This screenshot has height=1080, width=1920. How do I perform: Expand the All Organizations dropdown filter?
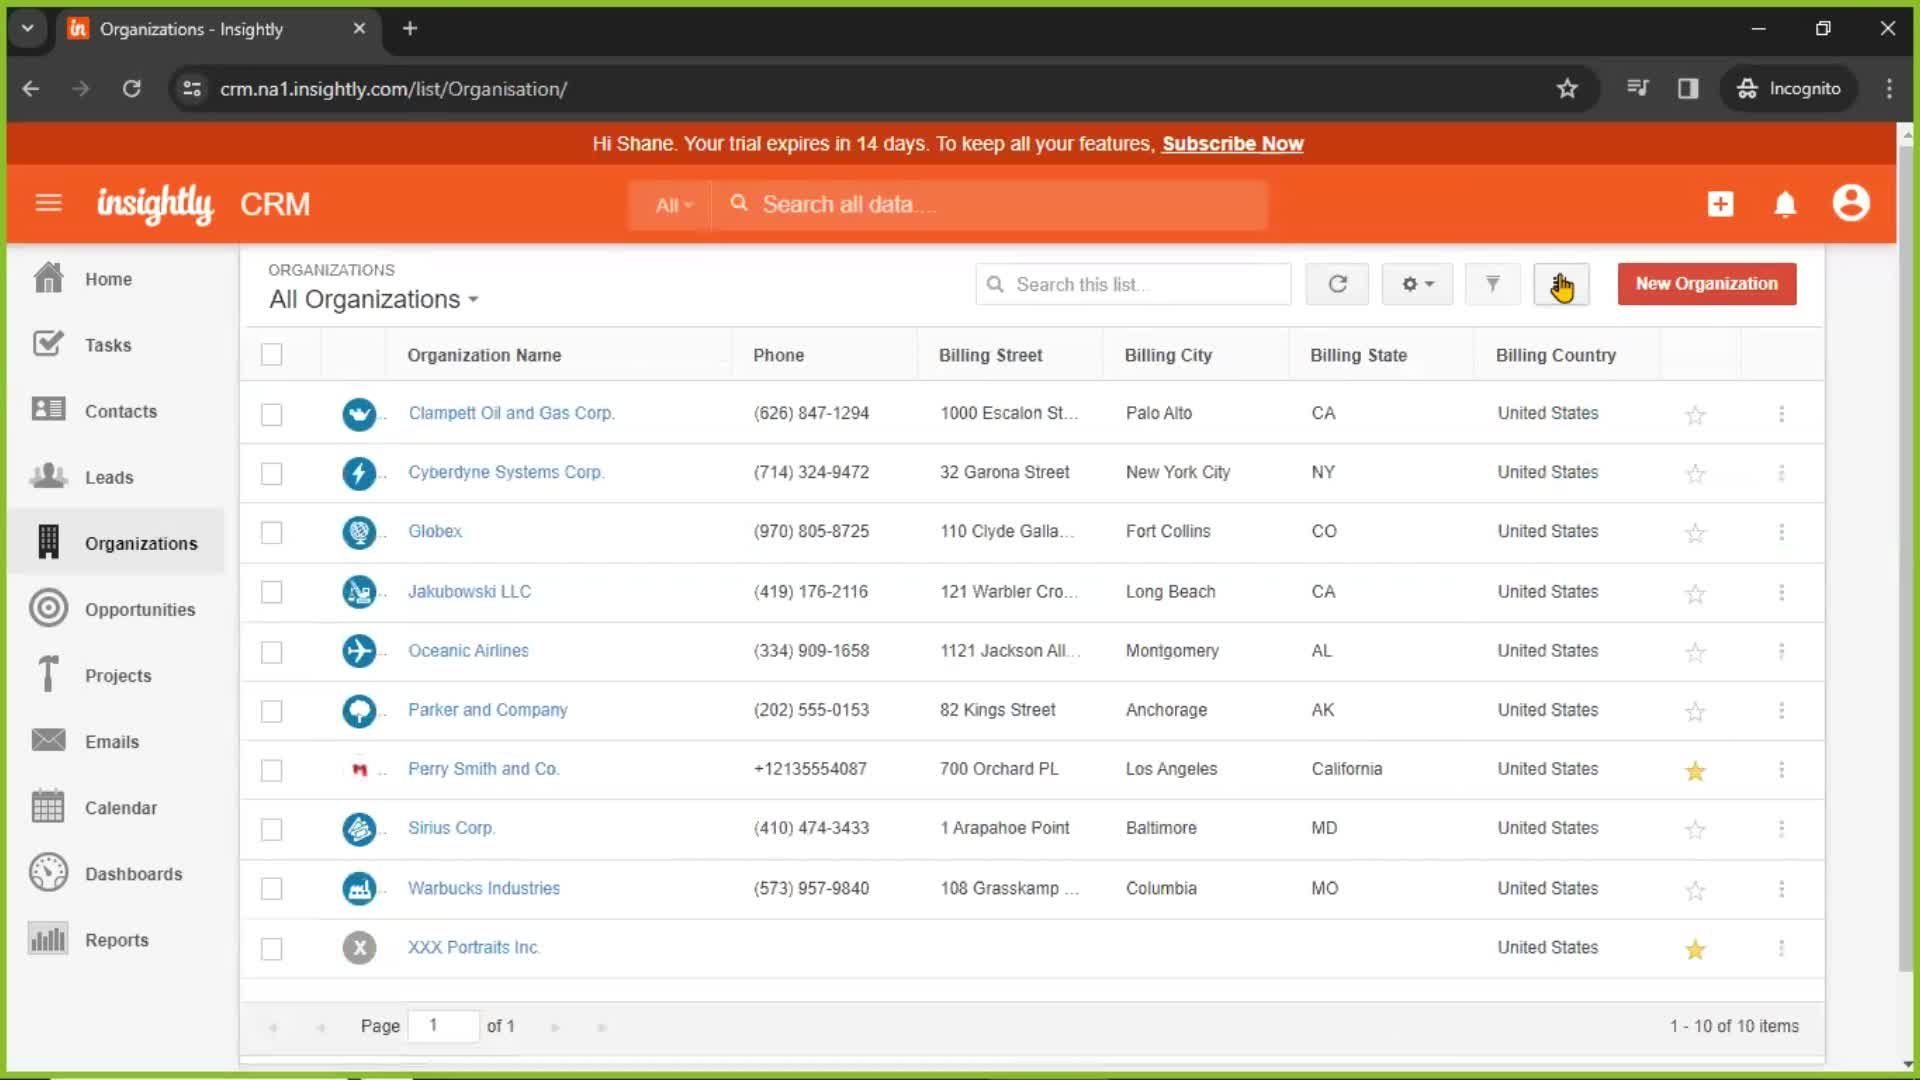click(x=373, y=299)
